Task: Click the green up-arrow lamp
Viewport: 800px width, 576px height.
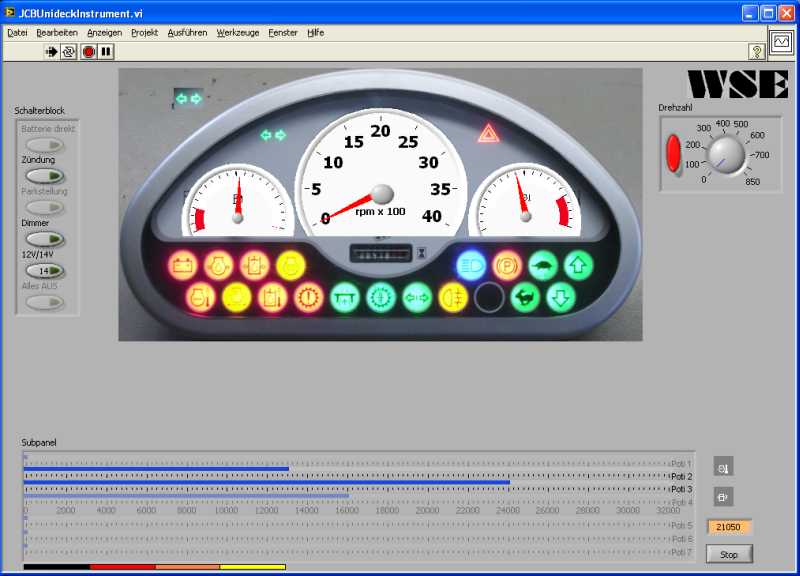Action: 579,265
